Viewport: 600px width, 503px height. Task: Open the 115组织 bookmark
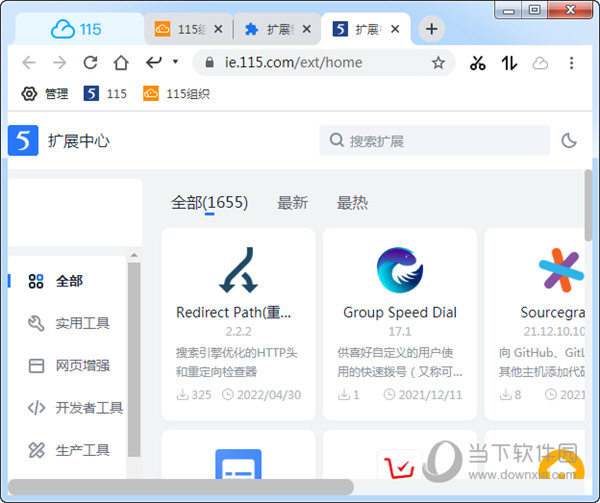[x=176, y=94]
